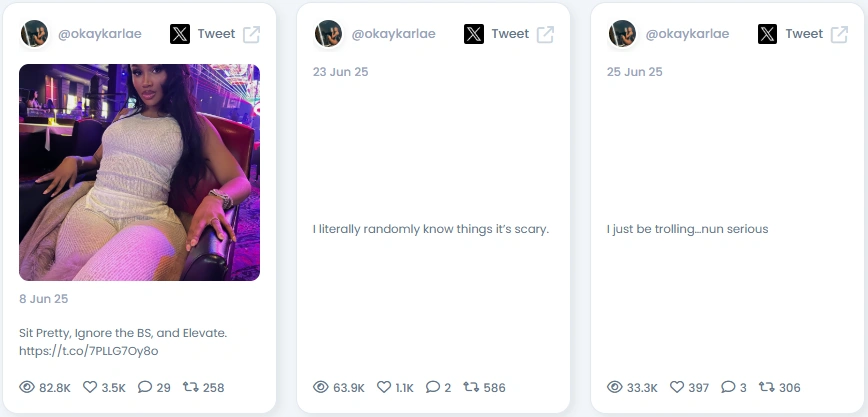Open external link icon on the 8 Jun tweet
Viewport: 868px width, 417px height.
pyautogui.click(x=251, y=34)
